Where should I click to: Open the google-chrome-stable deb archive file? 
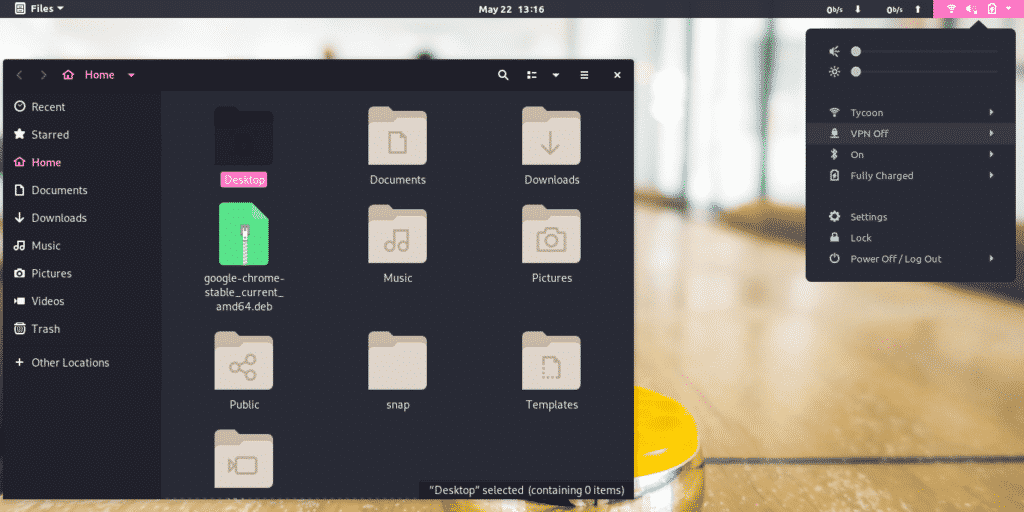coord(244,234)
